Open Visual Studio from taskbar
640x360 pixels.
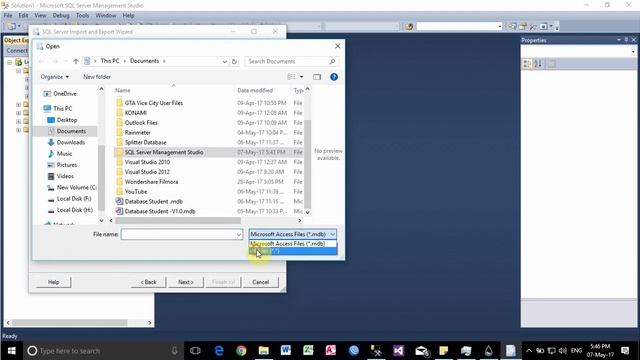point(398,351)
